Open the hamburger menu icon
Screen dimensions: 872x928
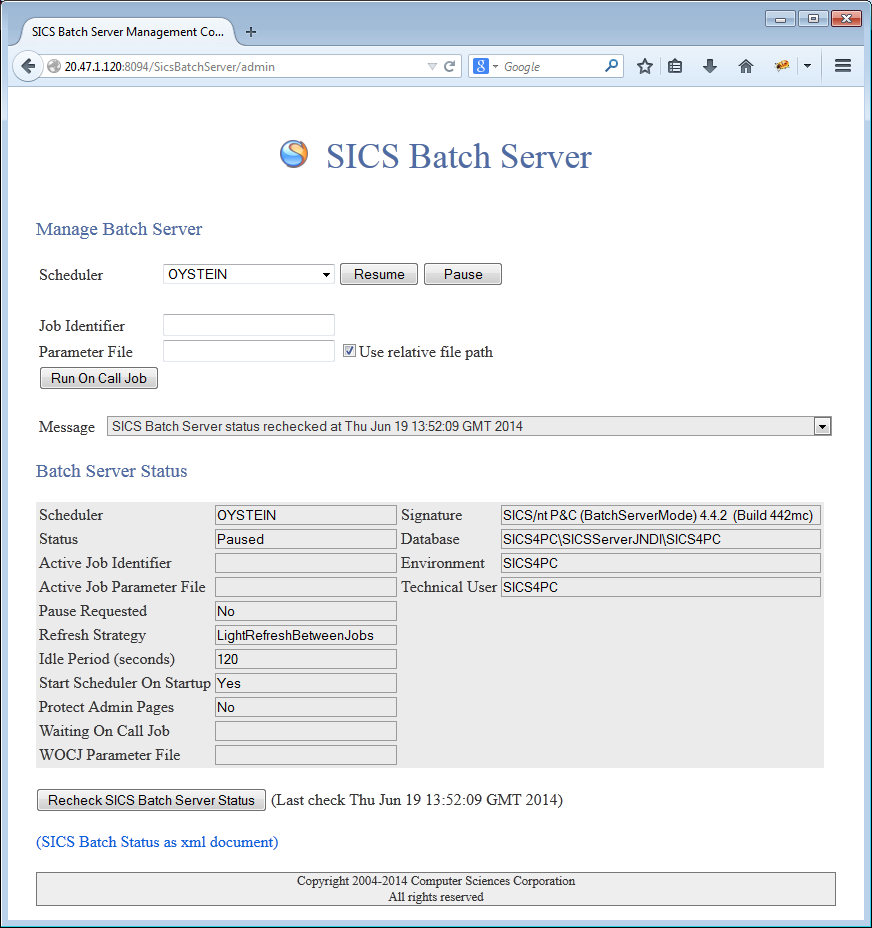coord(842,66)
